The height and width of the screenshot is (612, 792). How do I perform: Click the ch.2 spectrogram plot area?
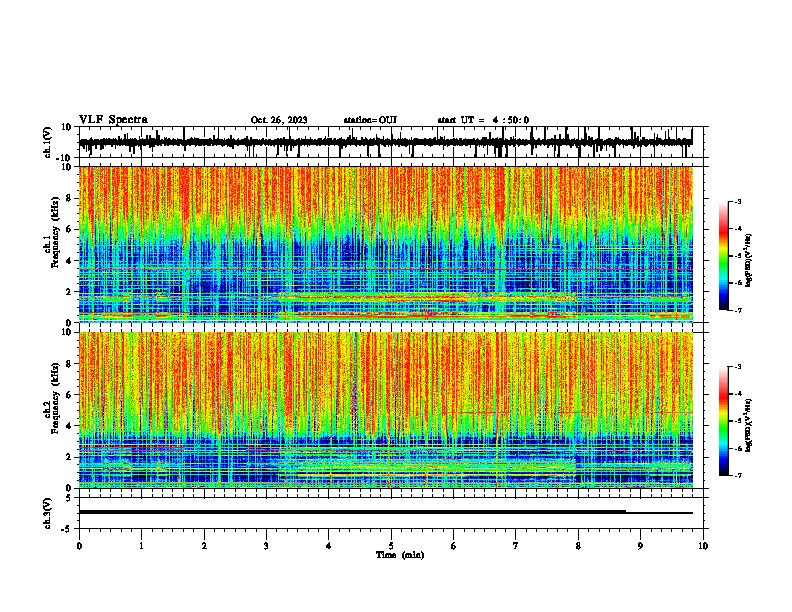(386, 410)
